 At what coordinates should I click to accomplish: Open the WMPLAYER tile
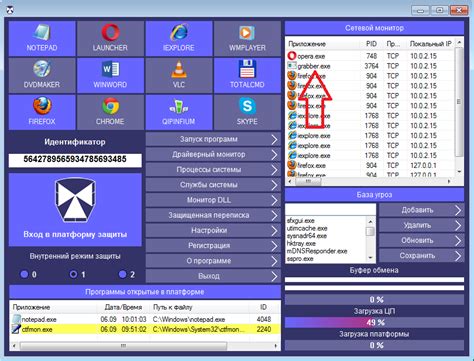tap(247, 39)
